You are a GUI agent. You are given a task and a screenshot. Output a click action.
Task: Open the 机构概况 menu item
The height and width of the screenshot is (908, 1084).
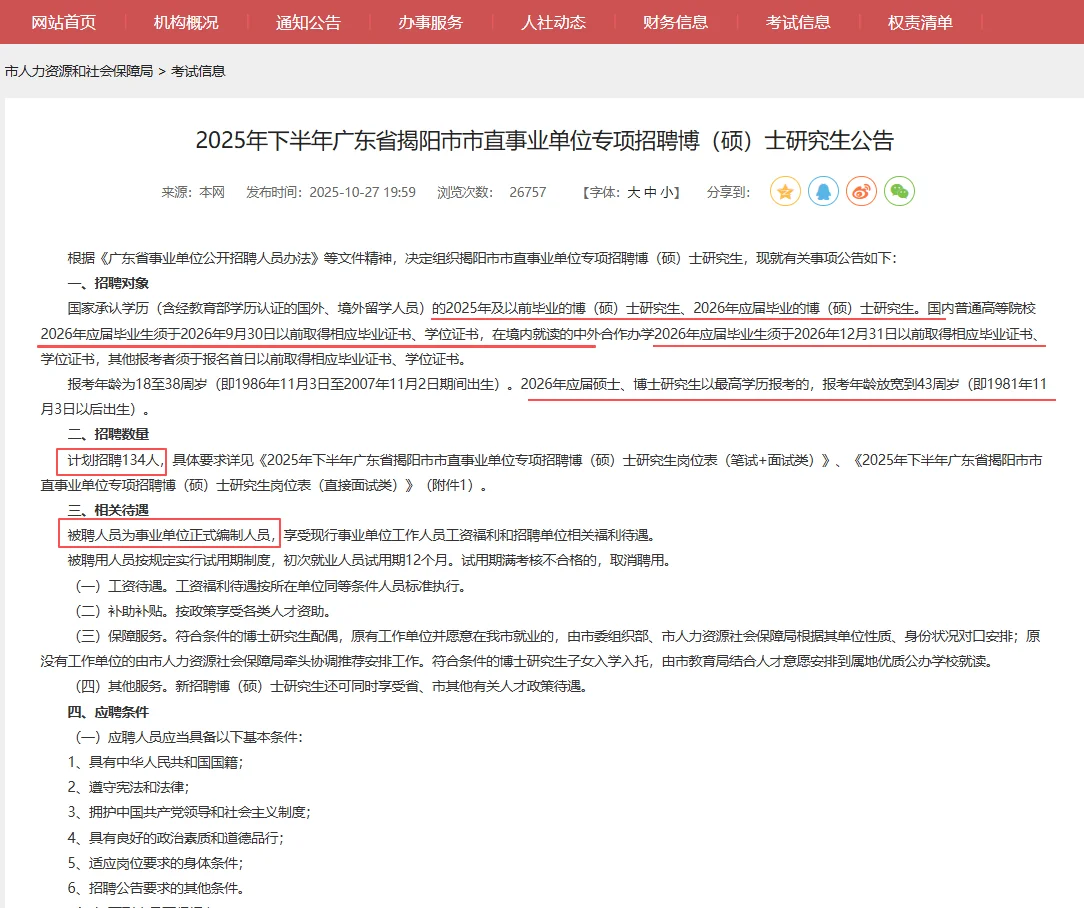point(185,21)
